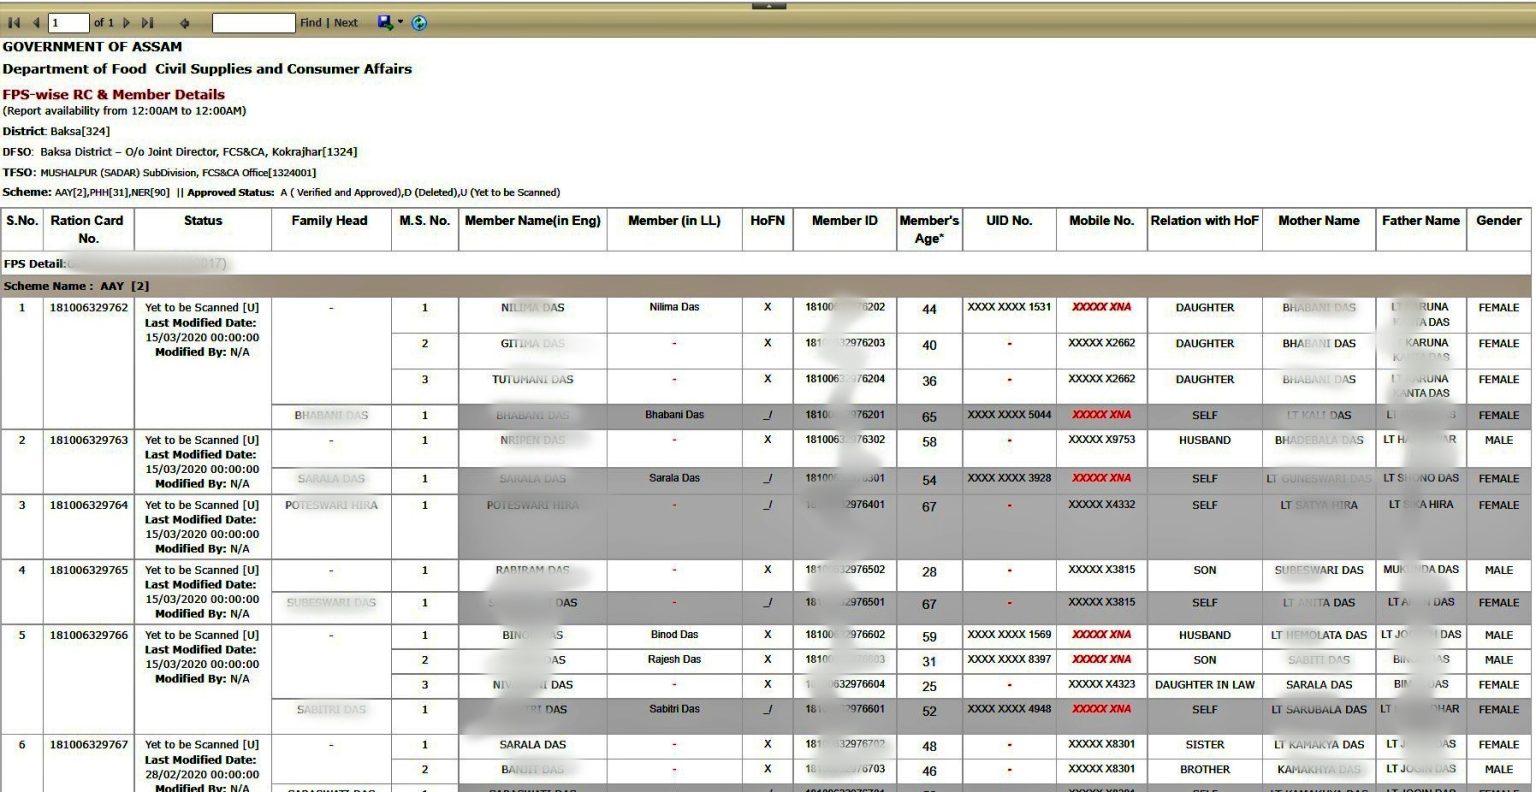Click the vertical scrollbar on the right
The width and height of the screenshot is (1536, 792).
[1530, 400]
